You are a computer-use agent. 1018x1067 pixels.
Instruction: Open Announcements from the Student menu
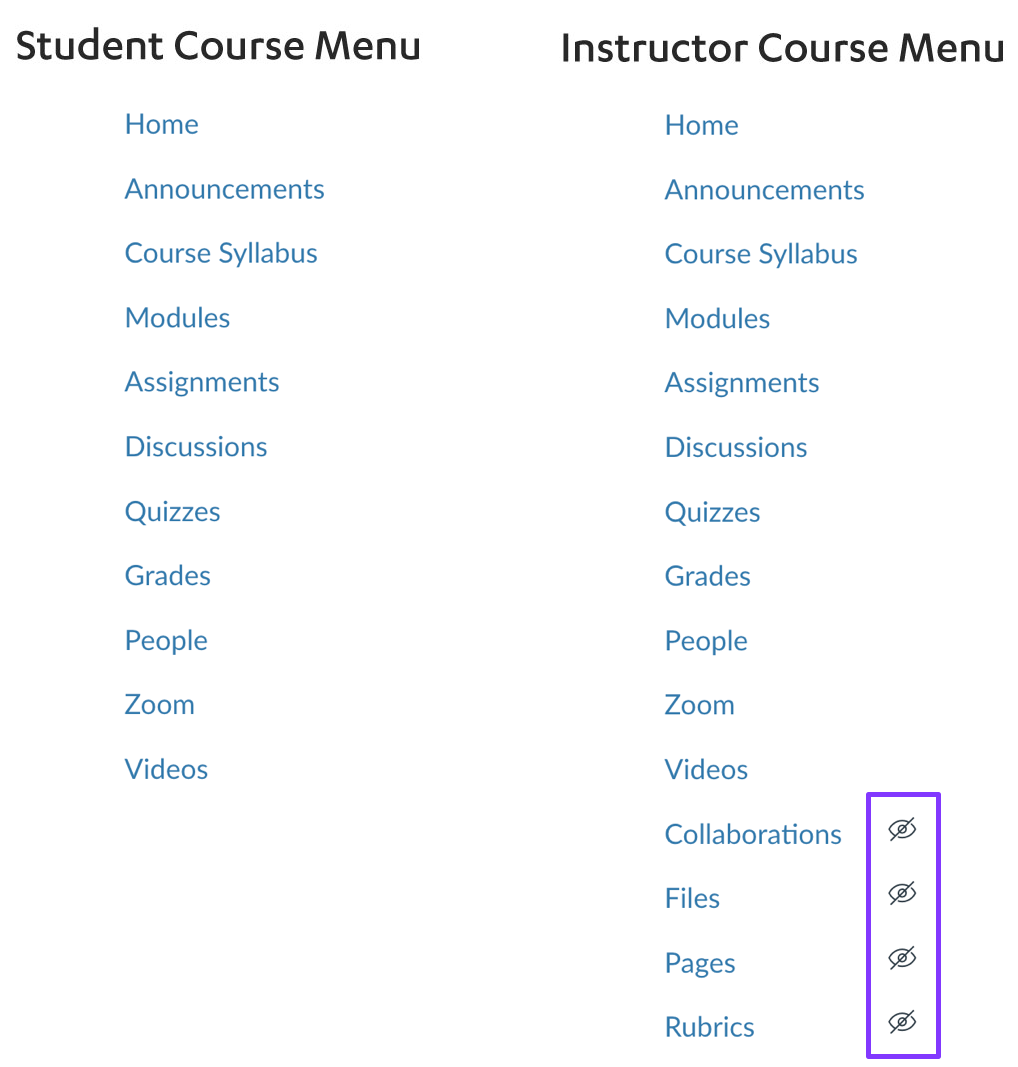point(224,189)
